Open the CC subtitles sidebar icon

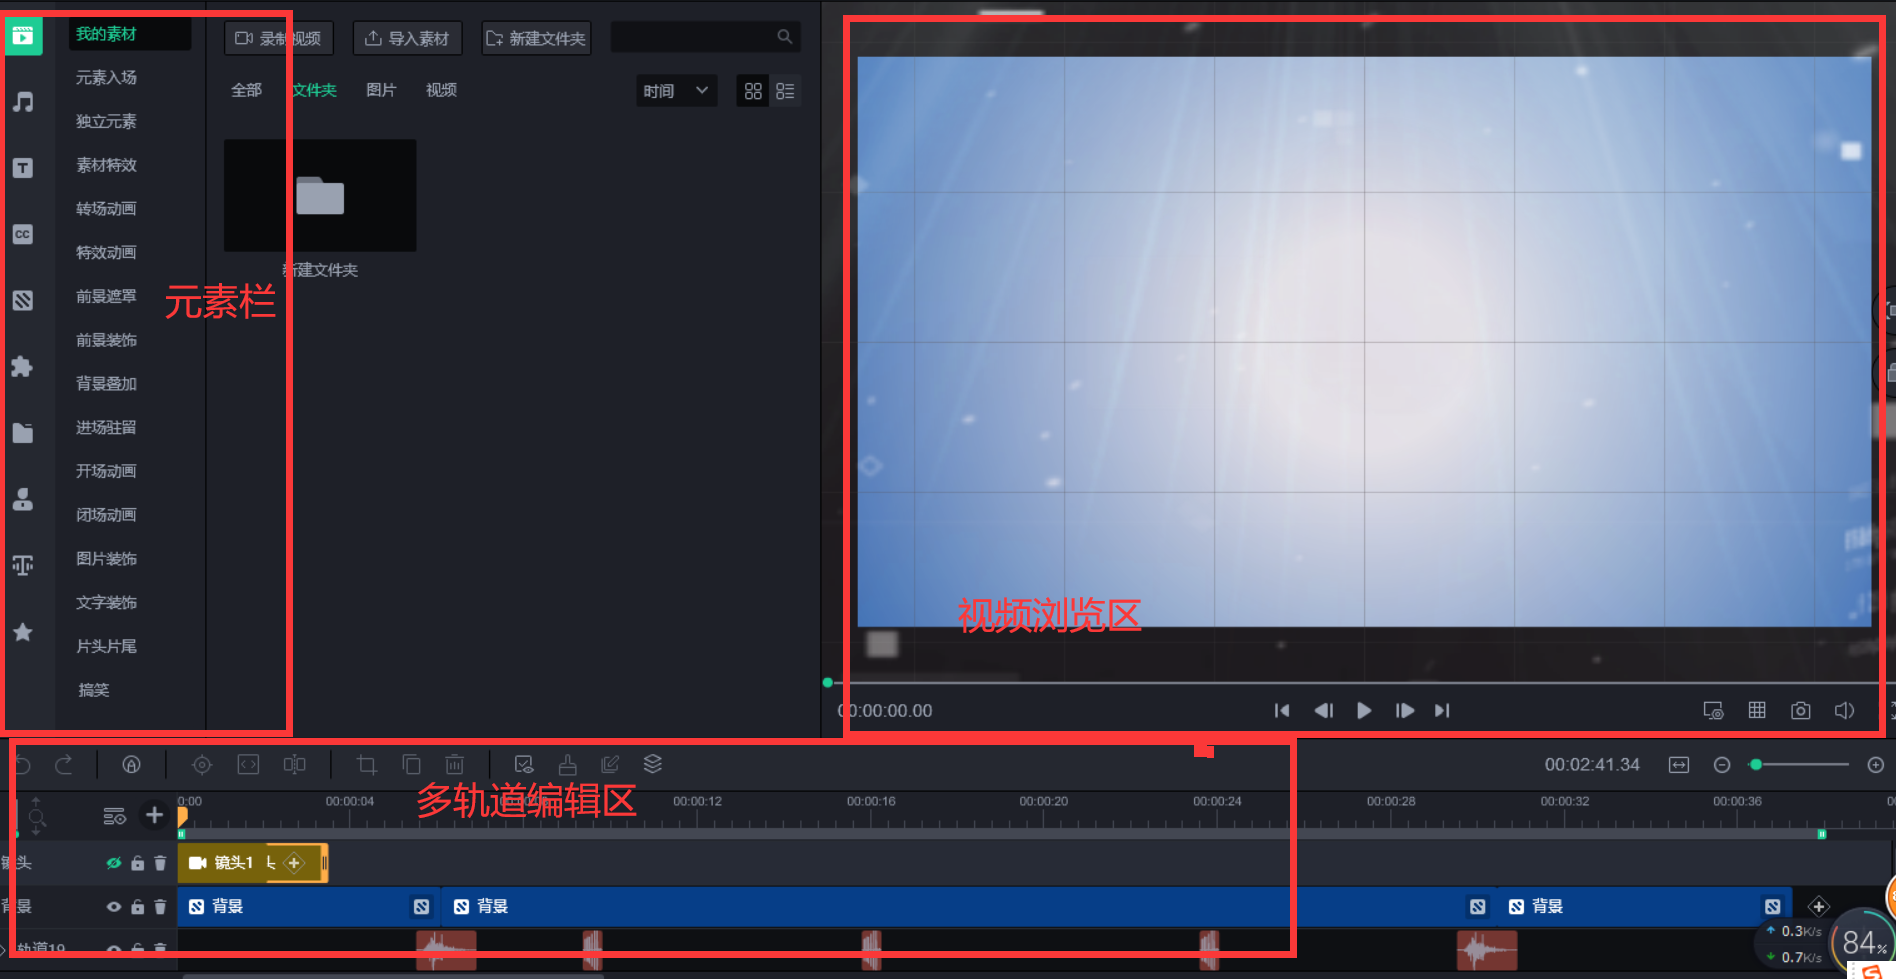tap(23, 234)
